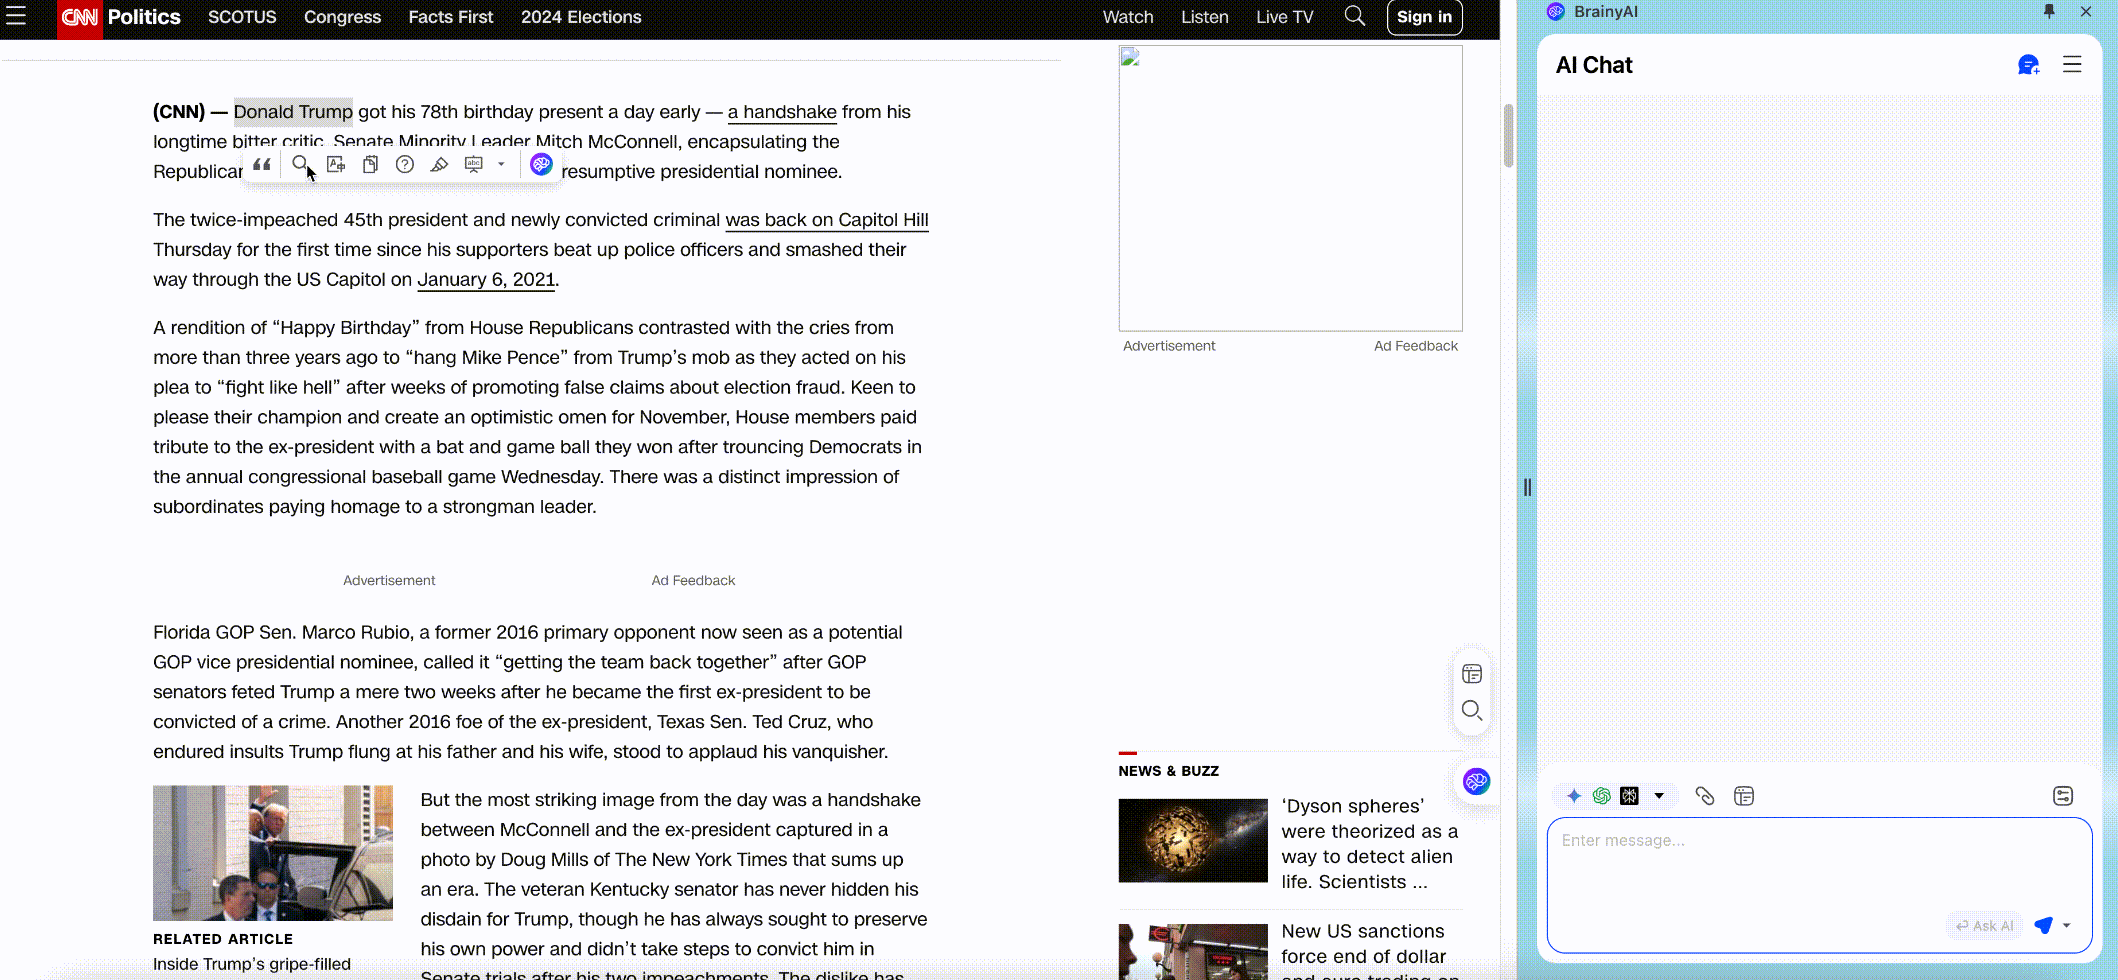Open the Listen nav item
The height and width of the screenshot is (980, 2118).
pyautogui.click(x=1205, y=17)
